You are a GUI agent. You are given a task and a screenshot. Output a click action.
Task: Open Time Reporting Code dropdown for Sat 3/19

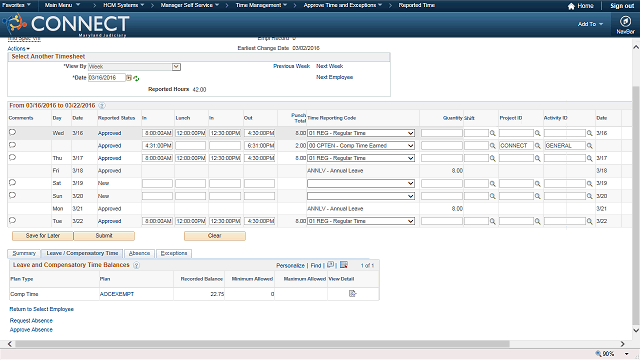coord(361,184)
